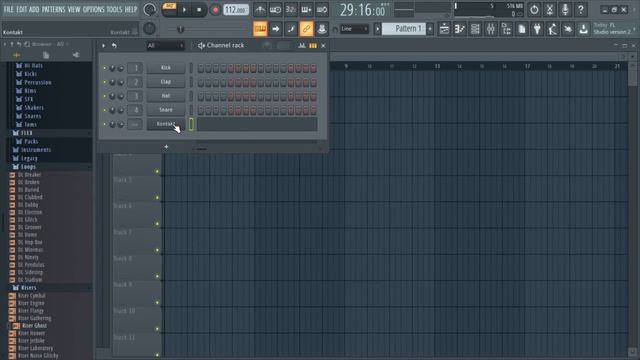Start playback with the Play button

click(184, 9)
